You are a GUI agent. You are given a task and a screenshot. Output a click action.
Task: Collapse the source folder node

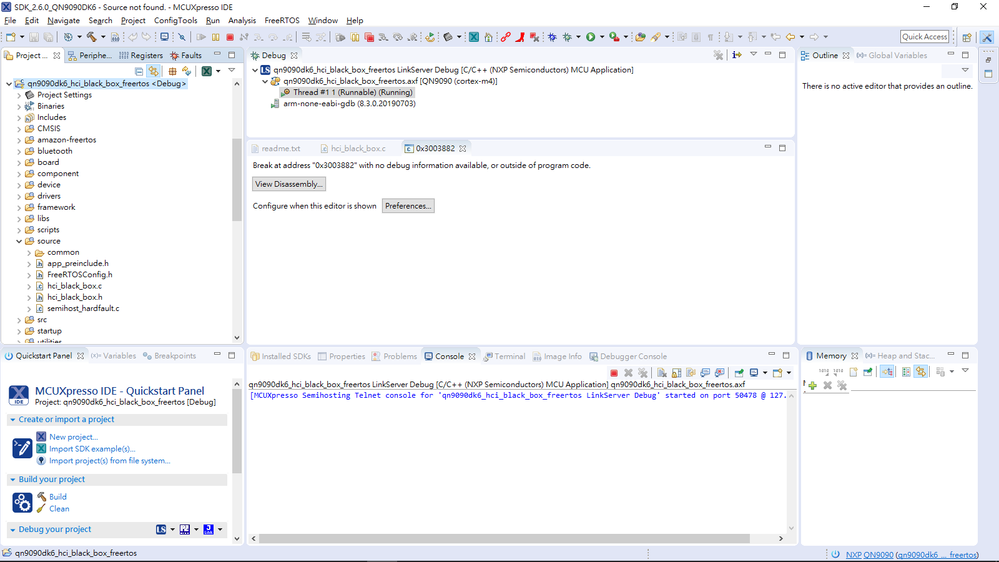point(19,241)
